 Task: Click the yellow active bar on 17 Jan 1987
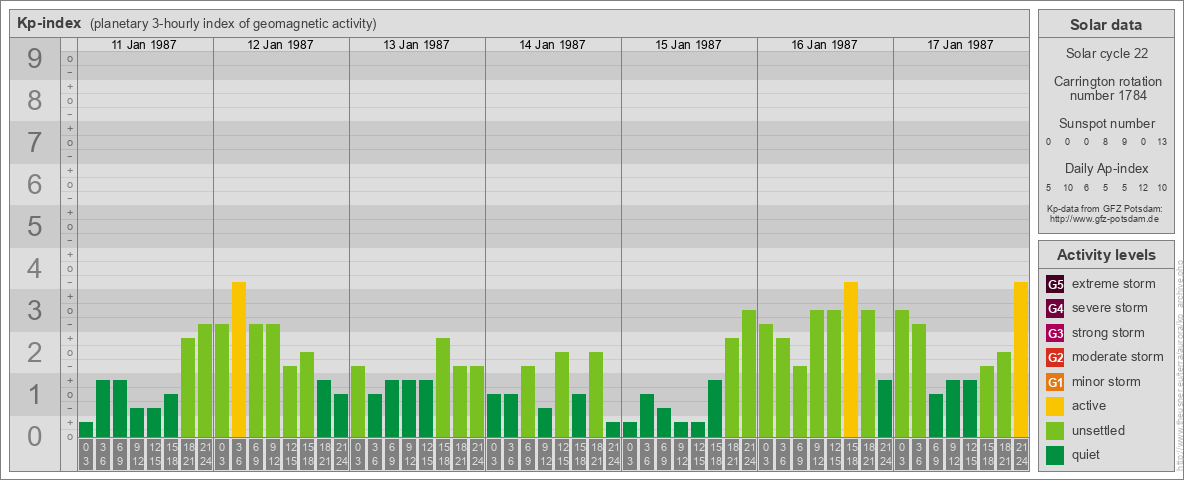pyautogui.click(x=1020, y=359)
